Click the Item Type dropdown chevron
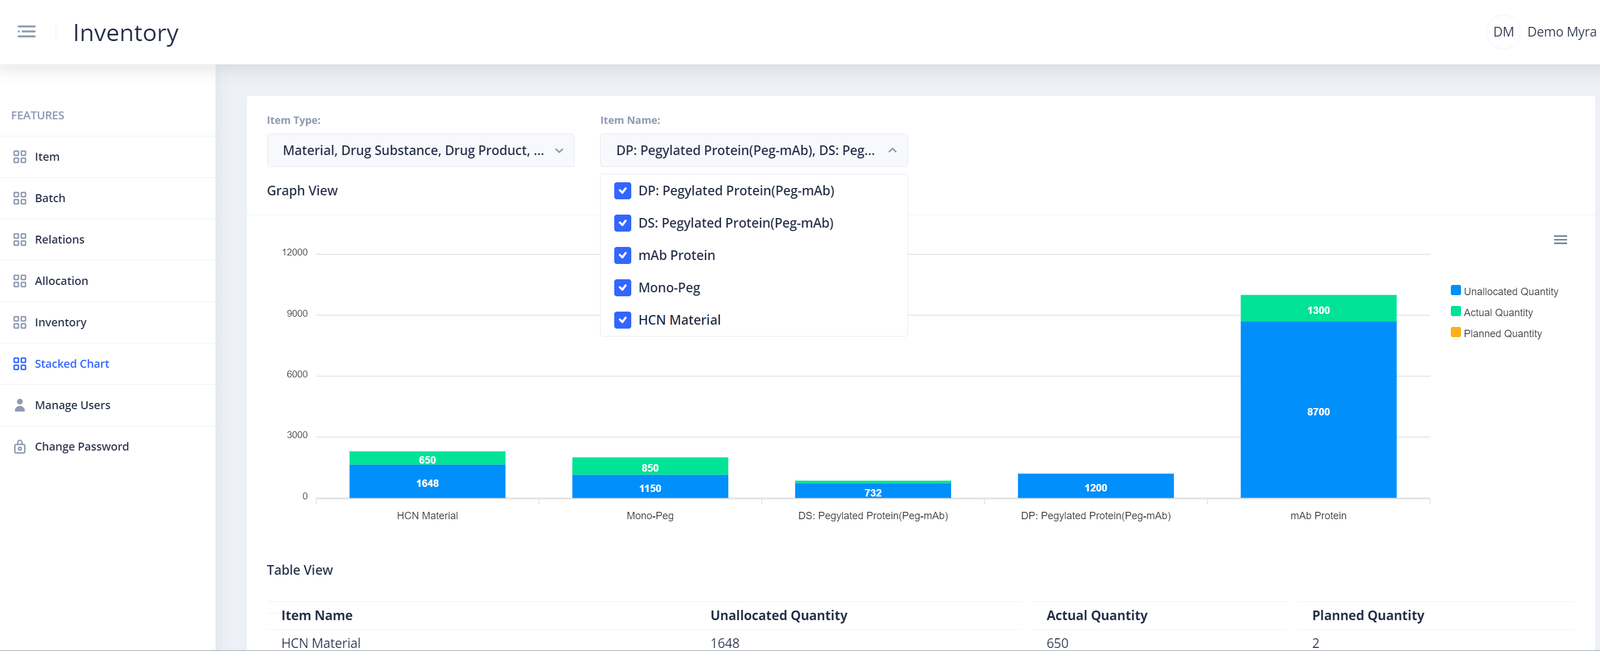The height and width of the screenshot is (651, 1600). pyautogui.click(x=559, y=151)
